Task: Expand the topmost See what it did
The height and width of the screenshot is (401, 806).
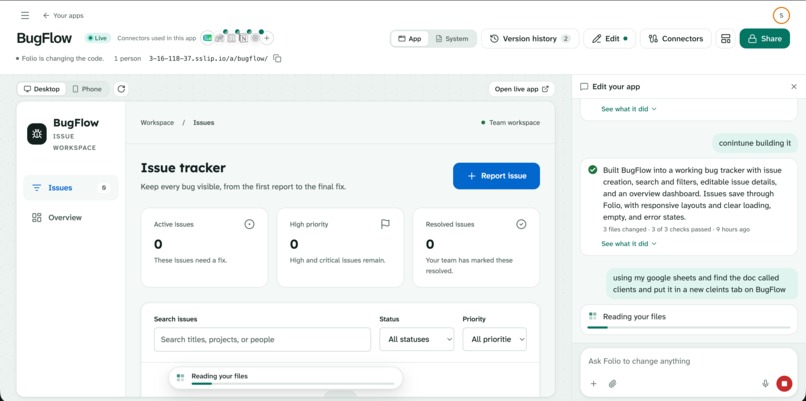Action: [629, 109]
